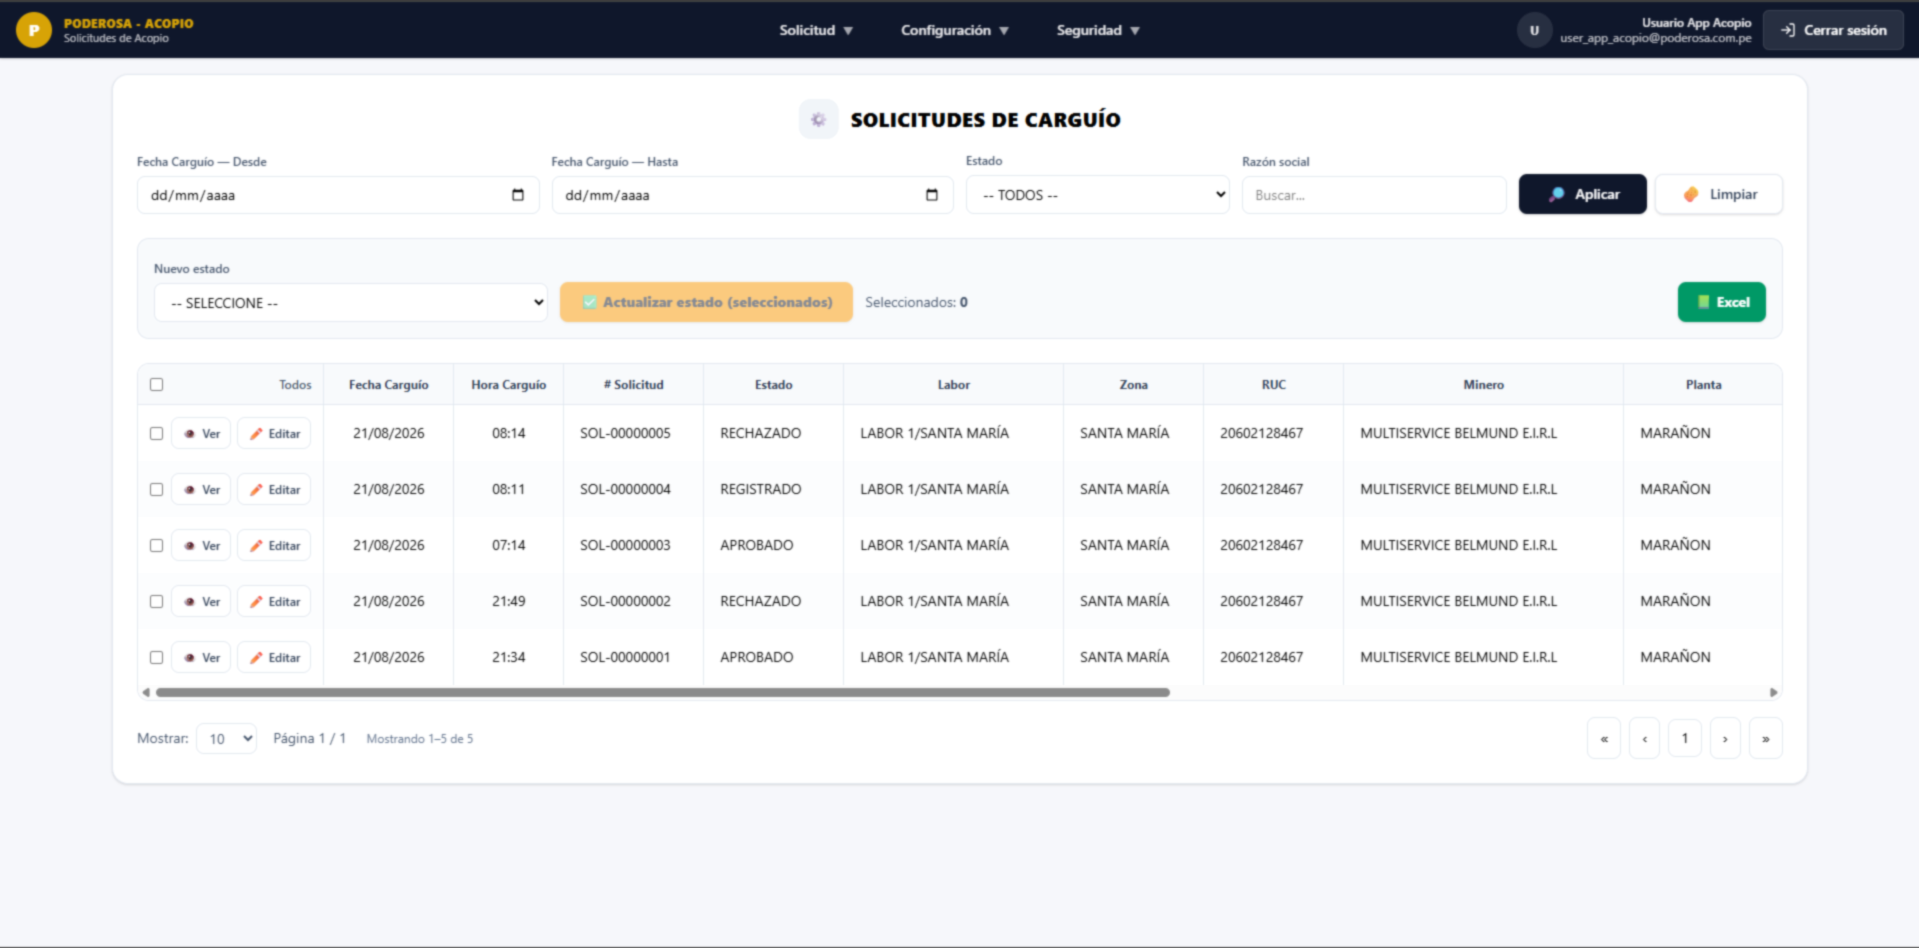
Task: Open the Mostrar rows-per-page dropdown
Action: tap(227, 738)
